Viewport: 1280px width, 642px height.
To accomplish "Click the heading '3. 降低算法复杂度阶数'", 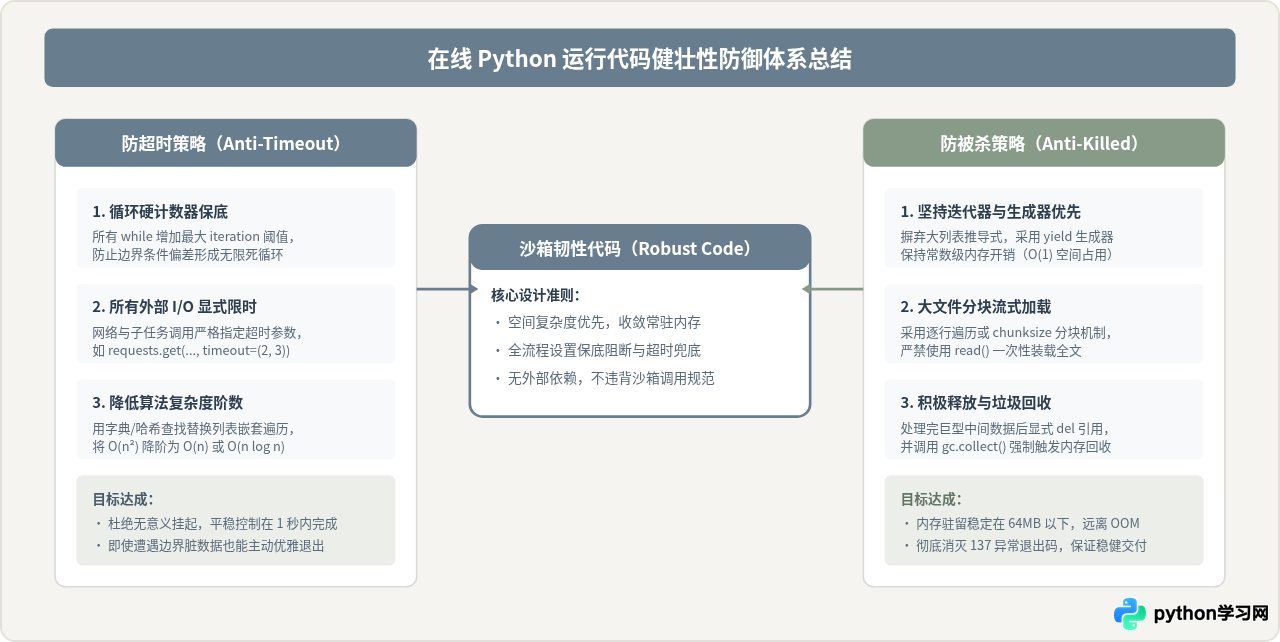I will [x=167, y=403].
